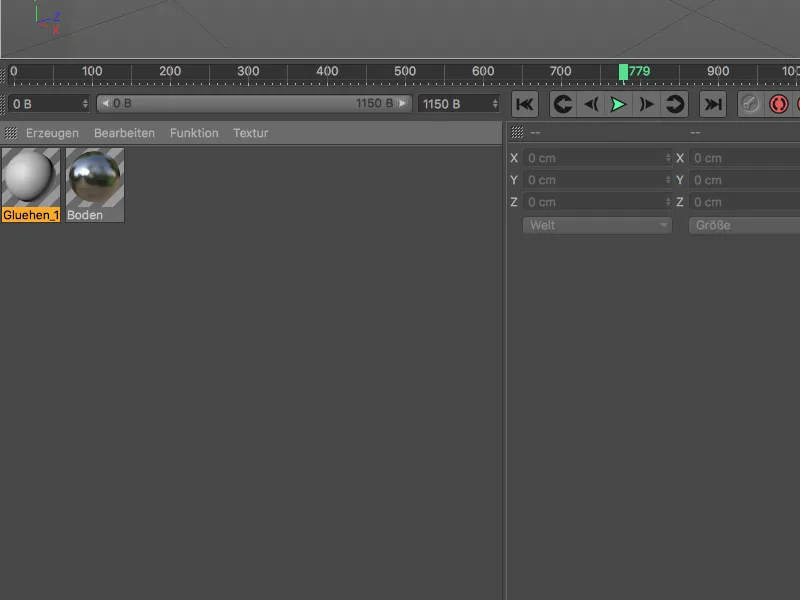This screenshot has height=600, width=800.
Task: Click the right arrow of range slider
Action: pos(403,104)
